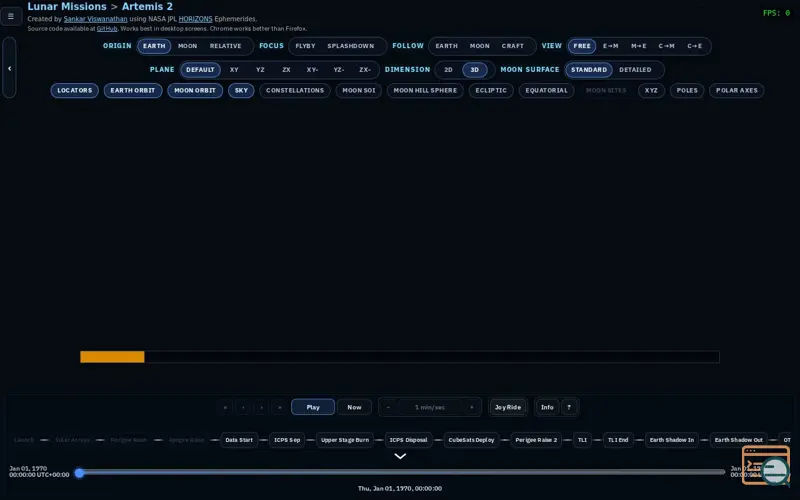Go to Lunar Missions breadcrumb
The image size is (800, 500).
(x=67, y=7)
